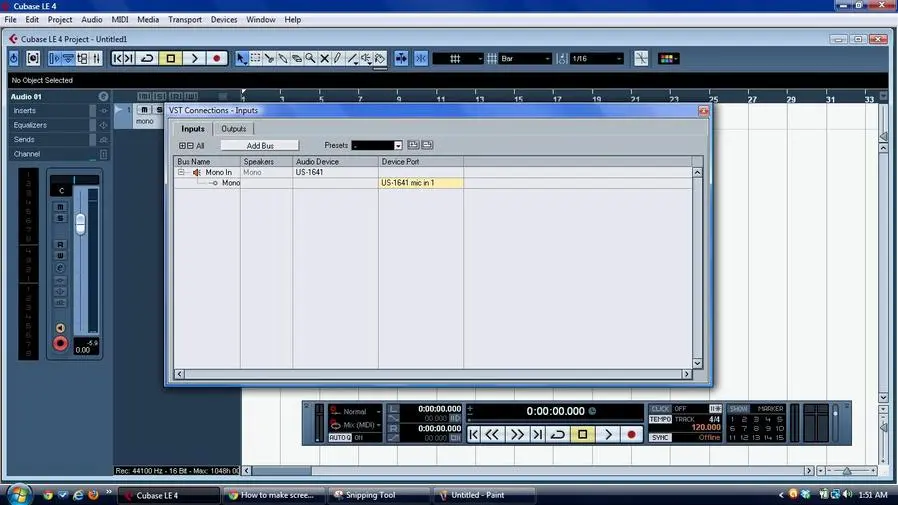
Task: Toggle the TEMPO track button
Action: (660, 420)
